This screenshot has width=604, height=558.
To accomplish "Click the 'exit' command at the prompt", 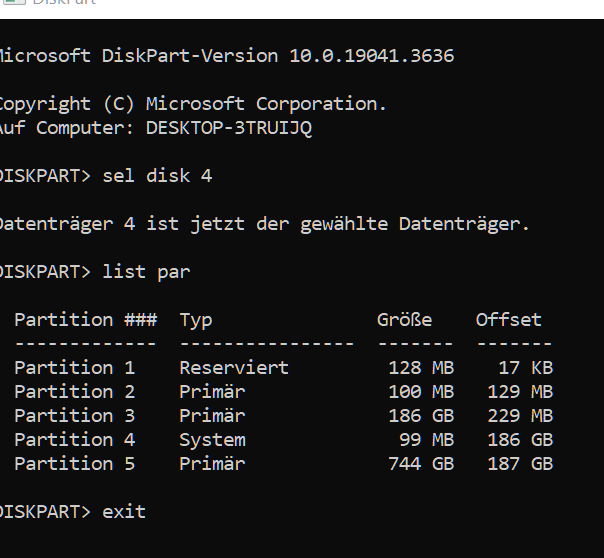I will click(x=124, y=512).
